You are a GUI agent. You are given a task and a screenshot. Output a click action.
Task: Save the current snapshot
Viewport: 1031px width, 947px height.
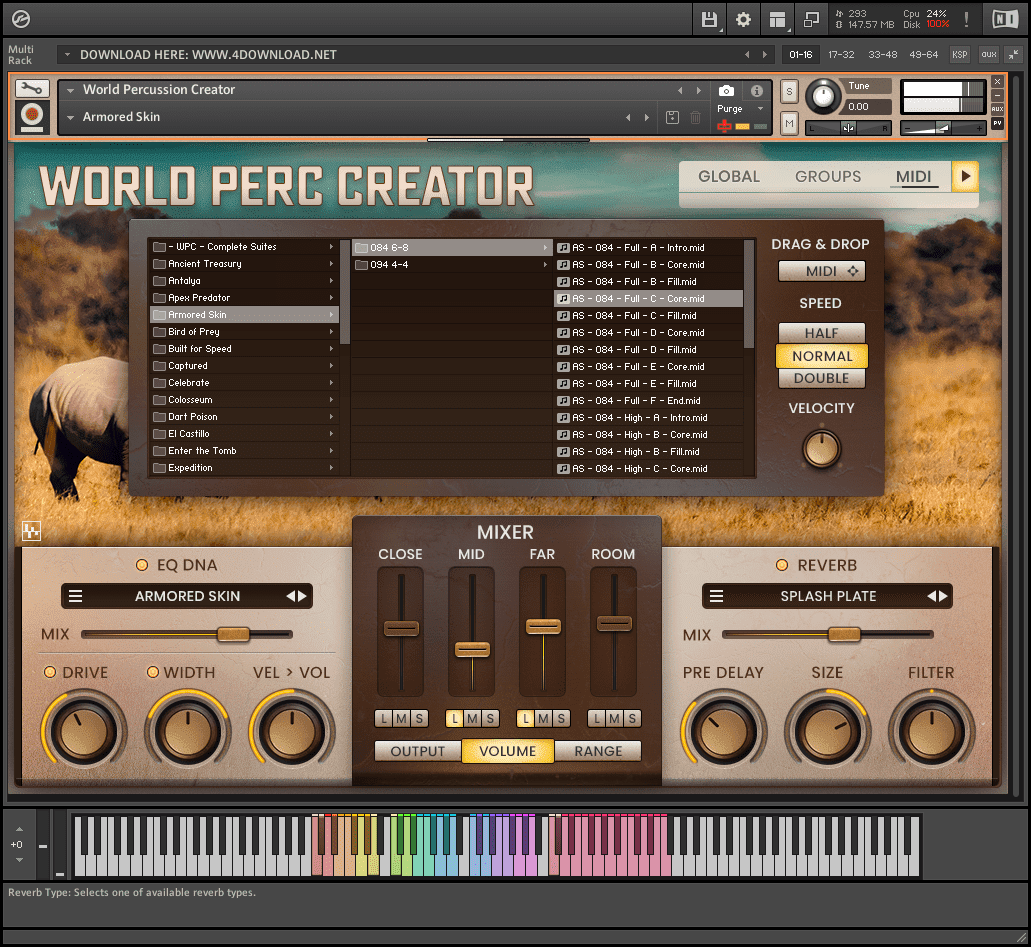click(x=672, y=118)
